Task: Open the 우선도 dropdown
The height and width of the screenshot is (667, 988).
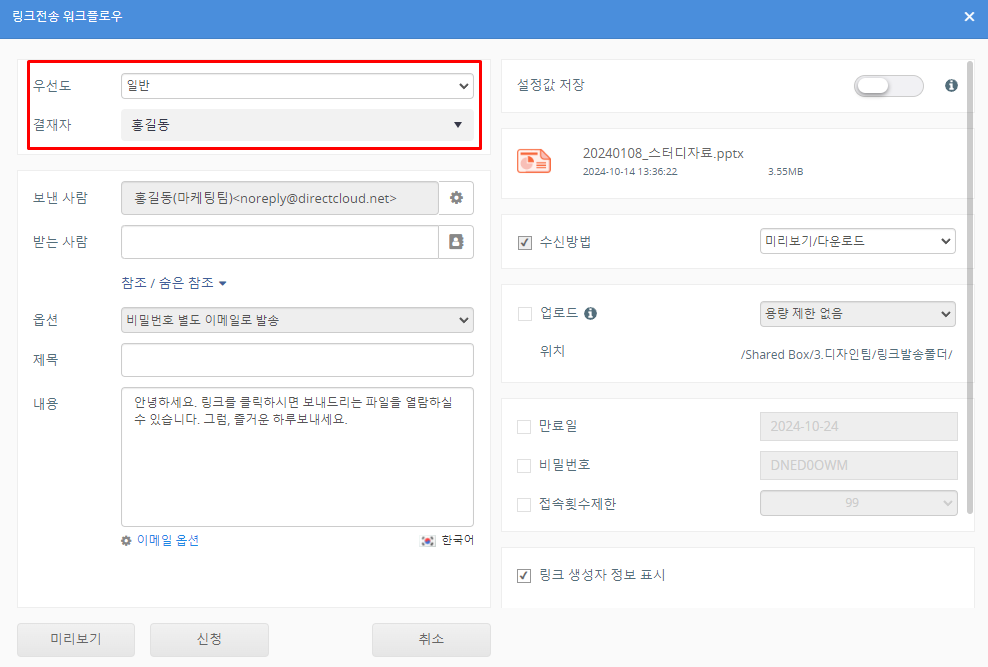Action: click(x=297, y=87)
